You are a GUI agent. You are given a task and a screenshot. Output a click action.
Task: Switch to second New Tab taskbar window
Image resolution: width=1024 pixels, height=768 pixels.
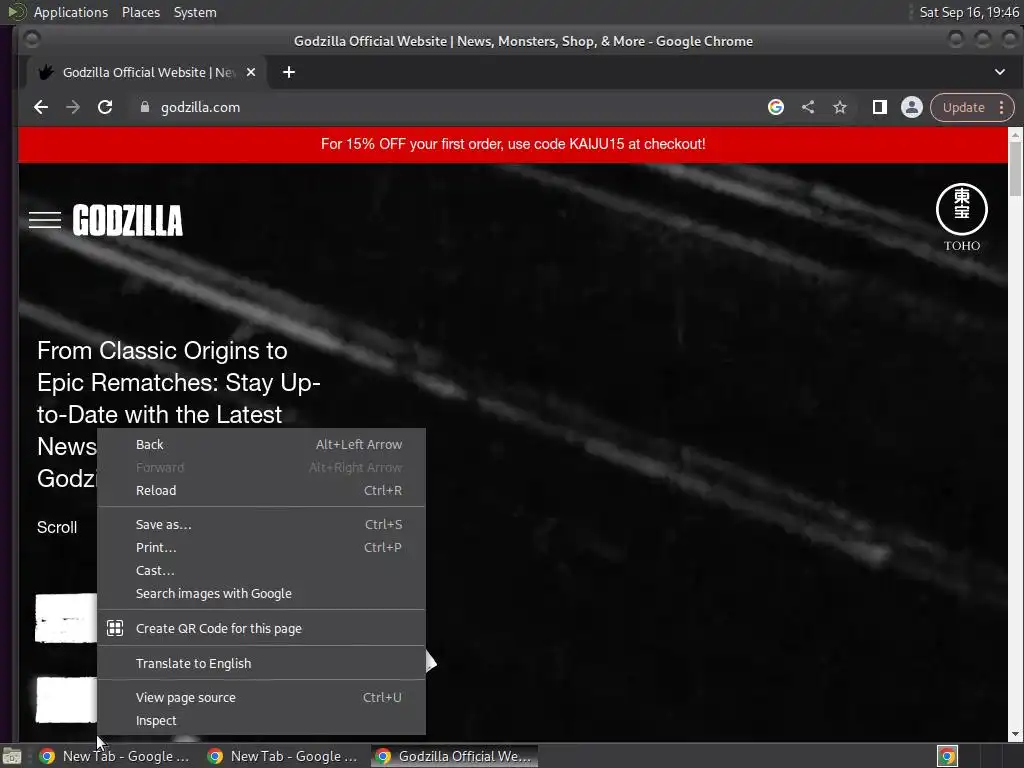283,756
